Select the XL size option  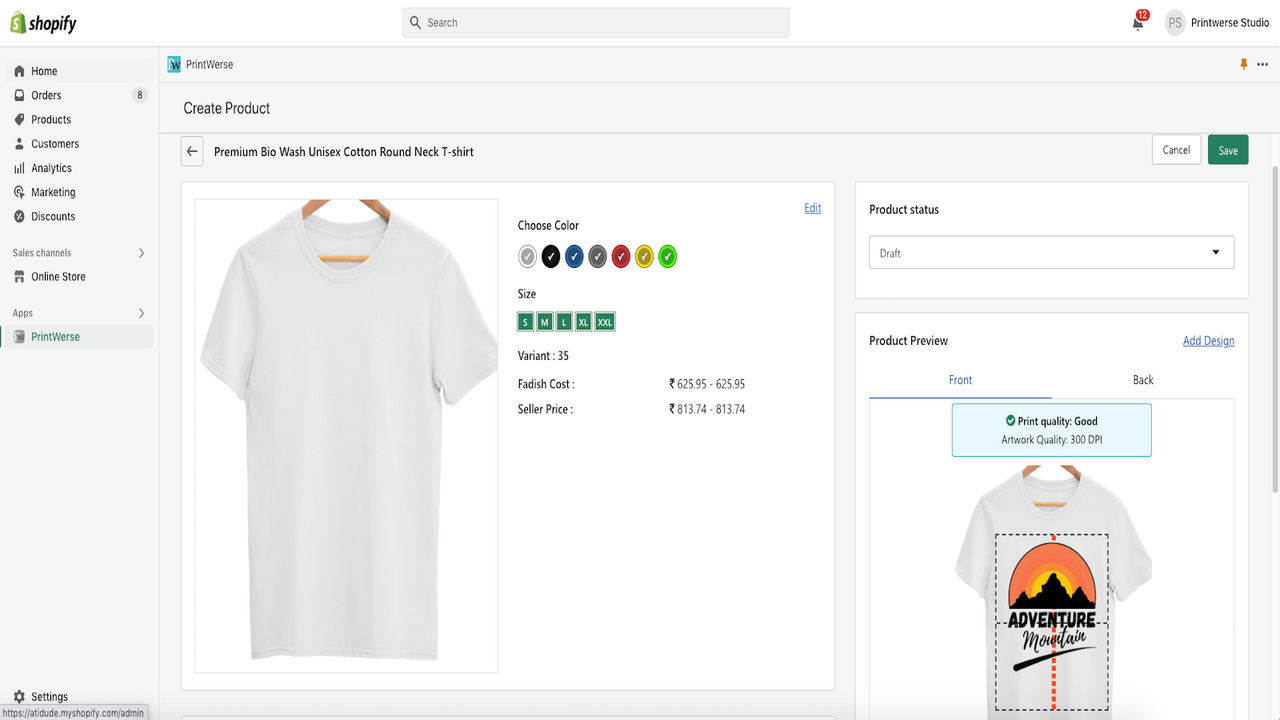584,321
